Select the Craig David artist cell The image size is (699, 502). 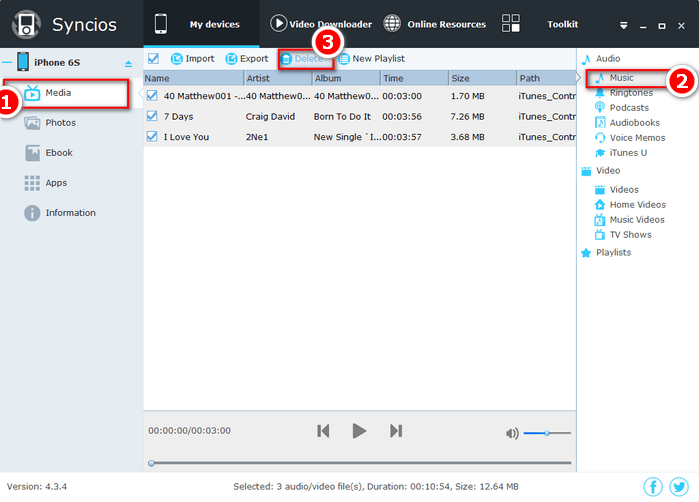point(270,116)
